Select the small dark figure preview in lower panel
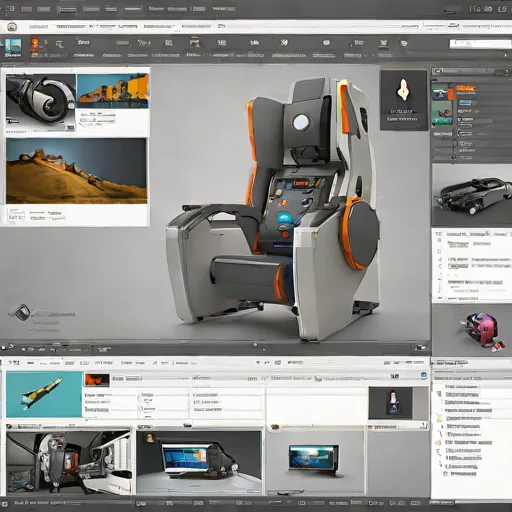The height and width of the screenshot is (512, 512). coord(390,403)
